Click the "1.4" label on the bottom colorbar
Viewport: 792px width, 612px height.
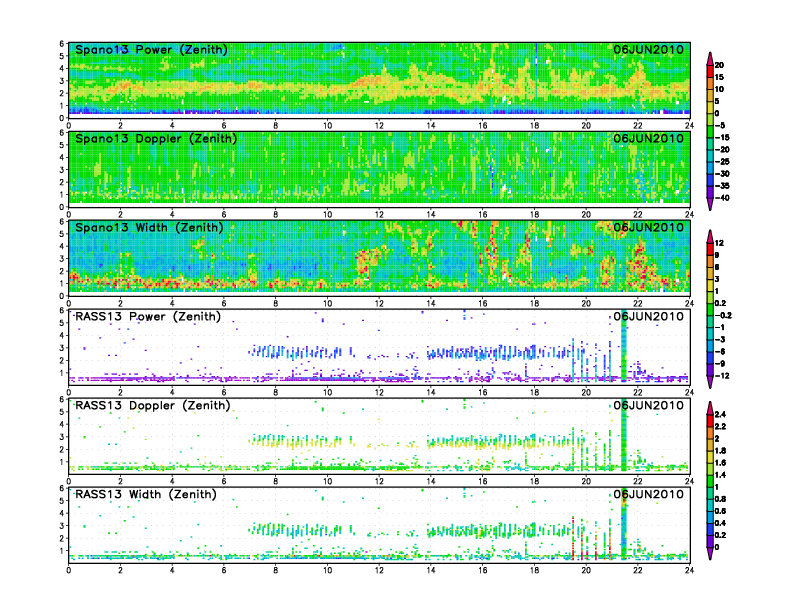tap(720, 475)
